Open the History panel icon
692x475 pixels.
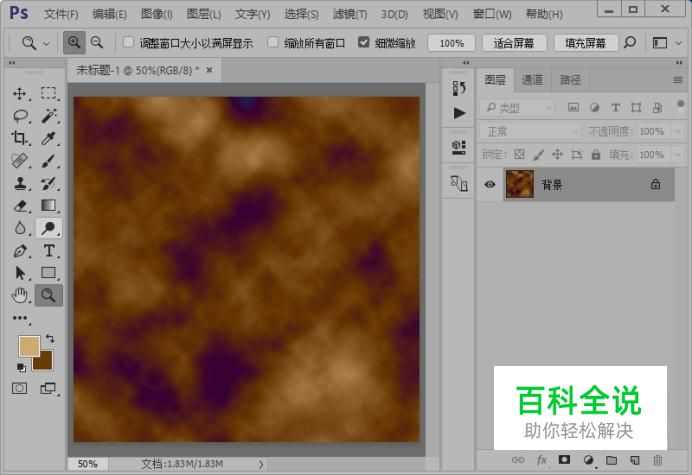[459, 88]
